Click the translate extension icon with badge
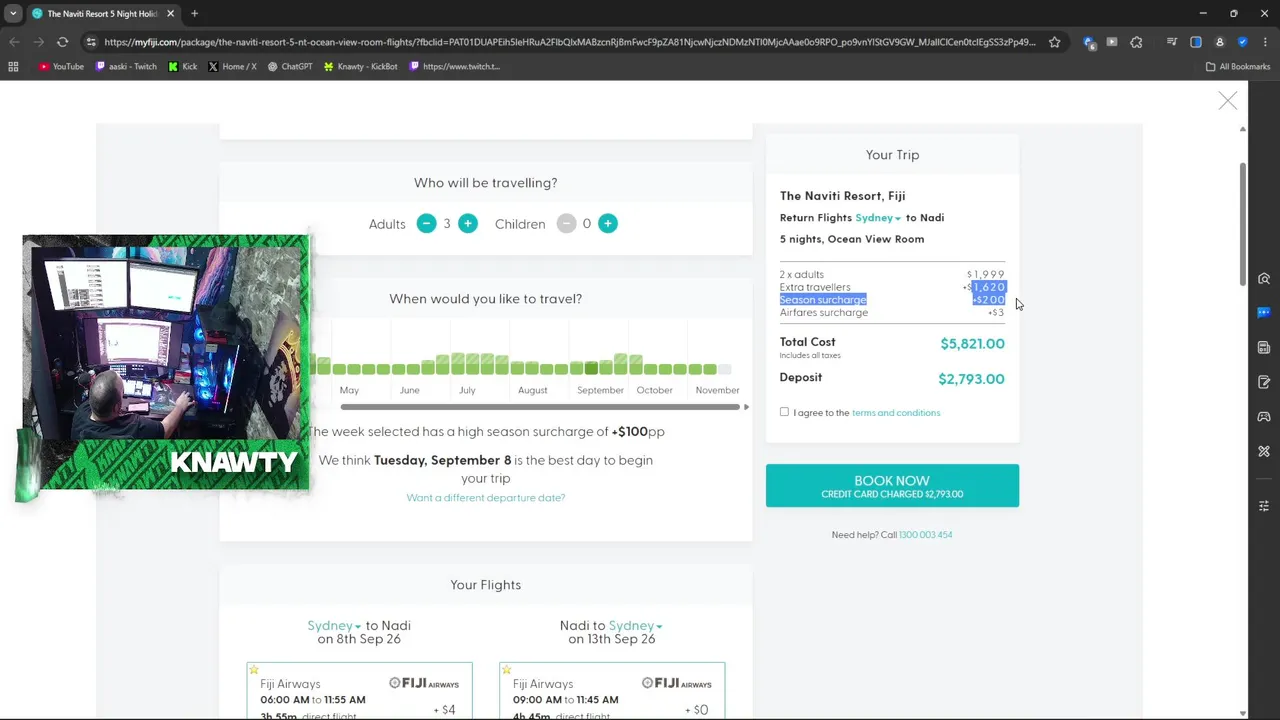Viewport: 1280px width, 720px height. [x=1089, y=42]
